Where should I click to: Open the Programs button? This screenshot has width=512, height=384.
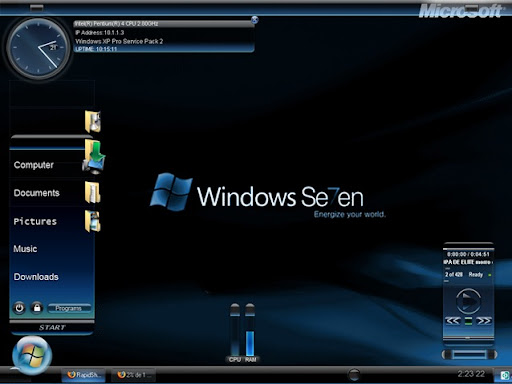69,308
